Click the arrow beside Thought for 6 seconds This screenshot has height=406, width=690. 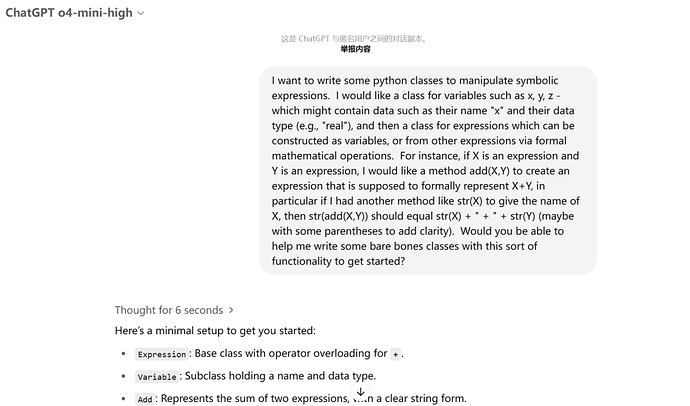(x=232, y=310)
